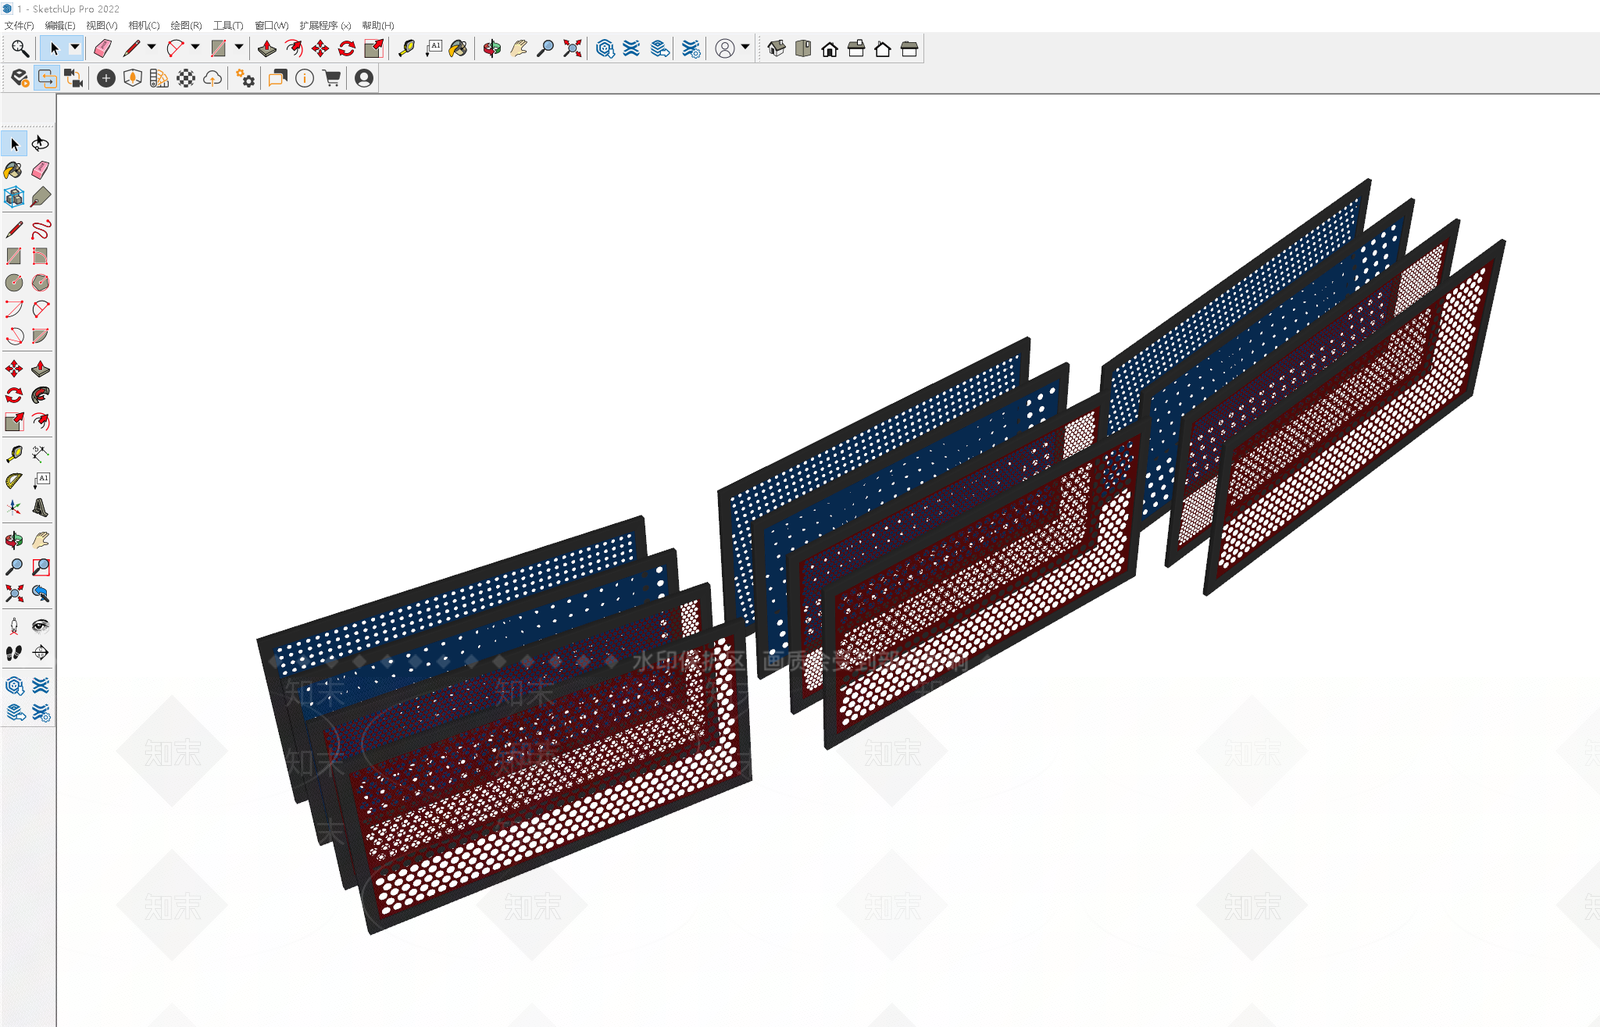Image resolution: width=1600 pixels, height=1027 pixels.
Task: Select the Zoom Window tool
Action: coord(40,567)
